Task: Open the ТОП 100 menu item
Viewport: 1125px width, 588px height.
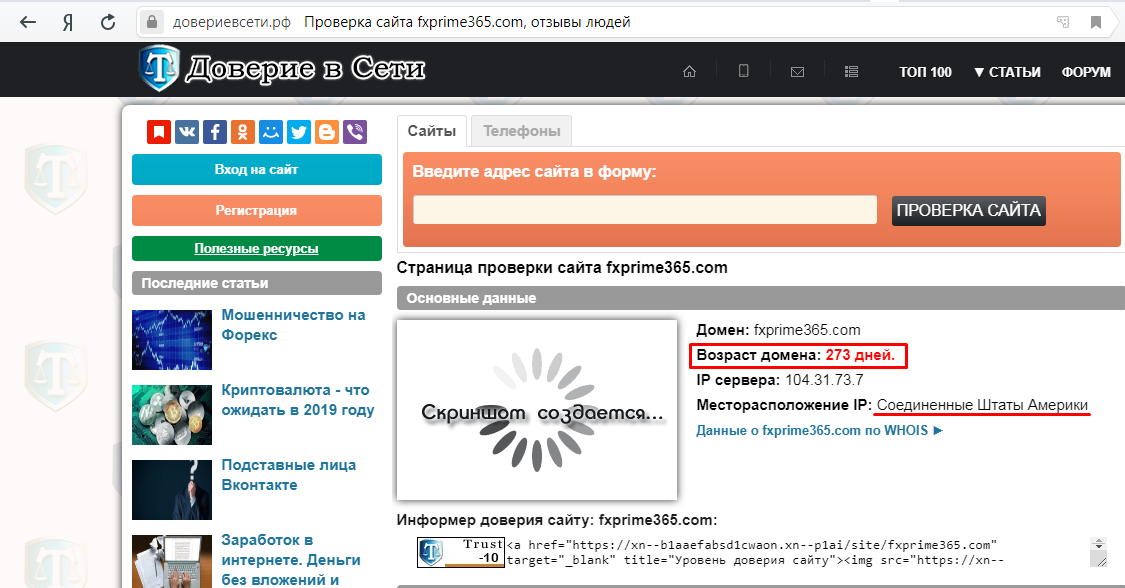Action: (x=926, y=72)
